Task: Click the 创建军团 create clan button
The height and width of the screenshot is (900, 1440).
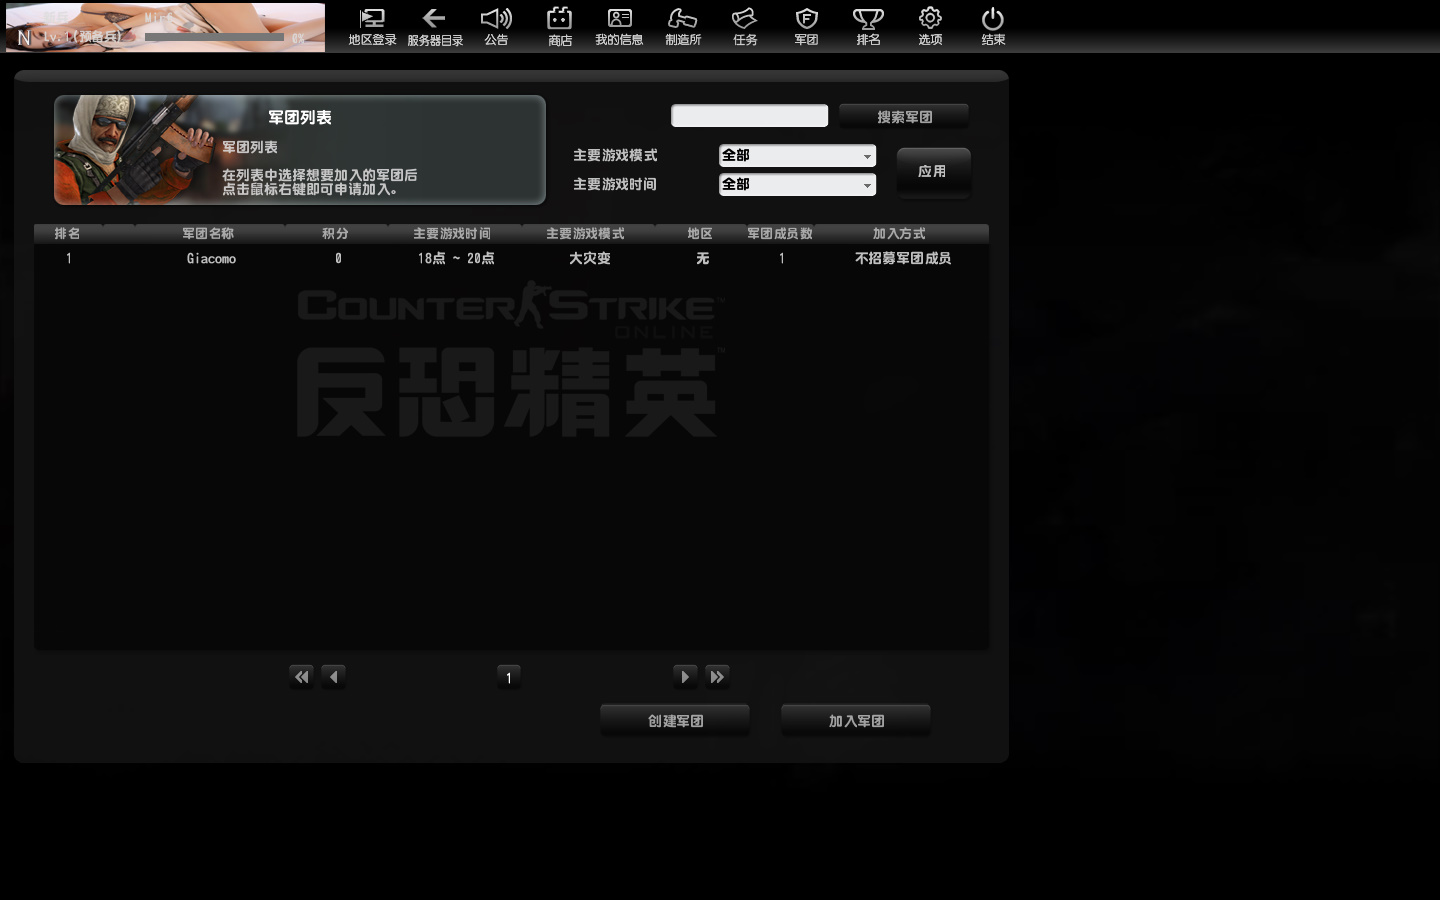Action: tap(675, 721)
